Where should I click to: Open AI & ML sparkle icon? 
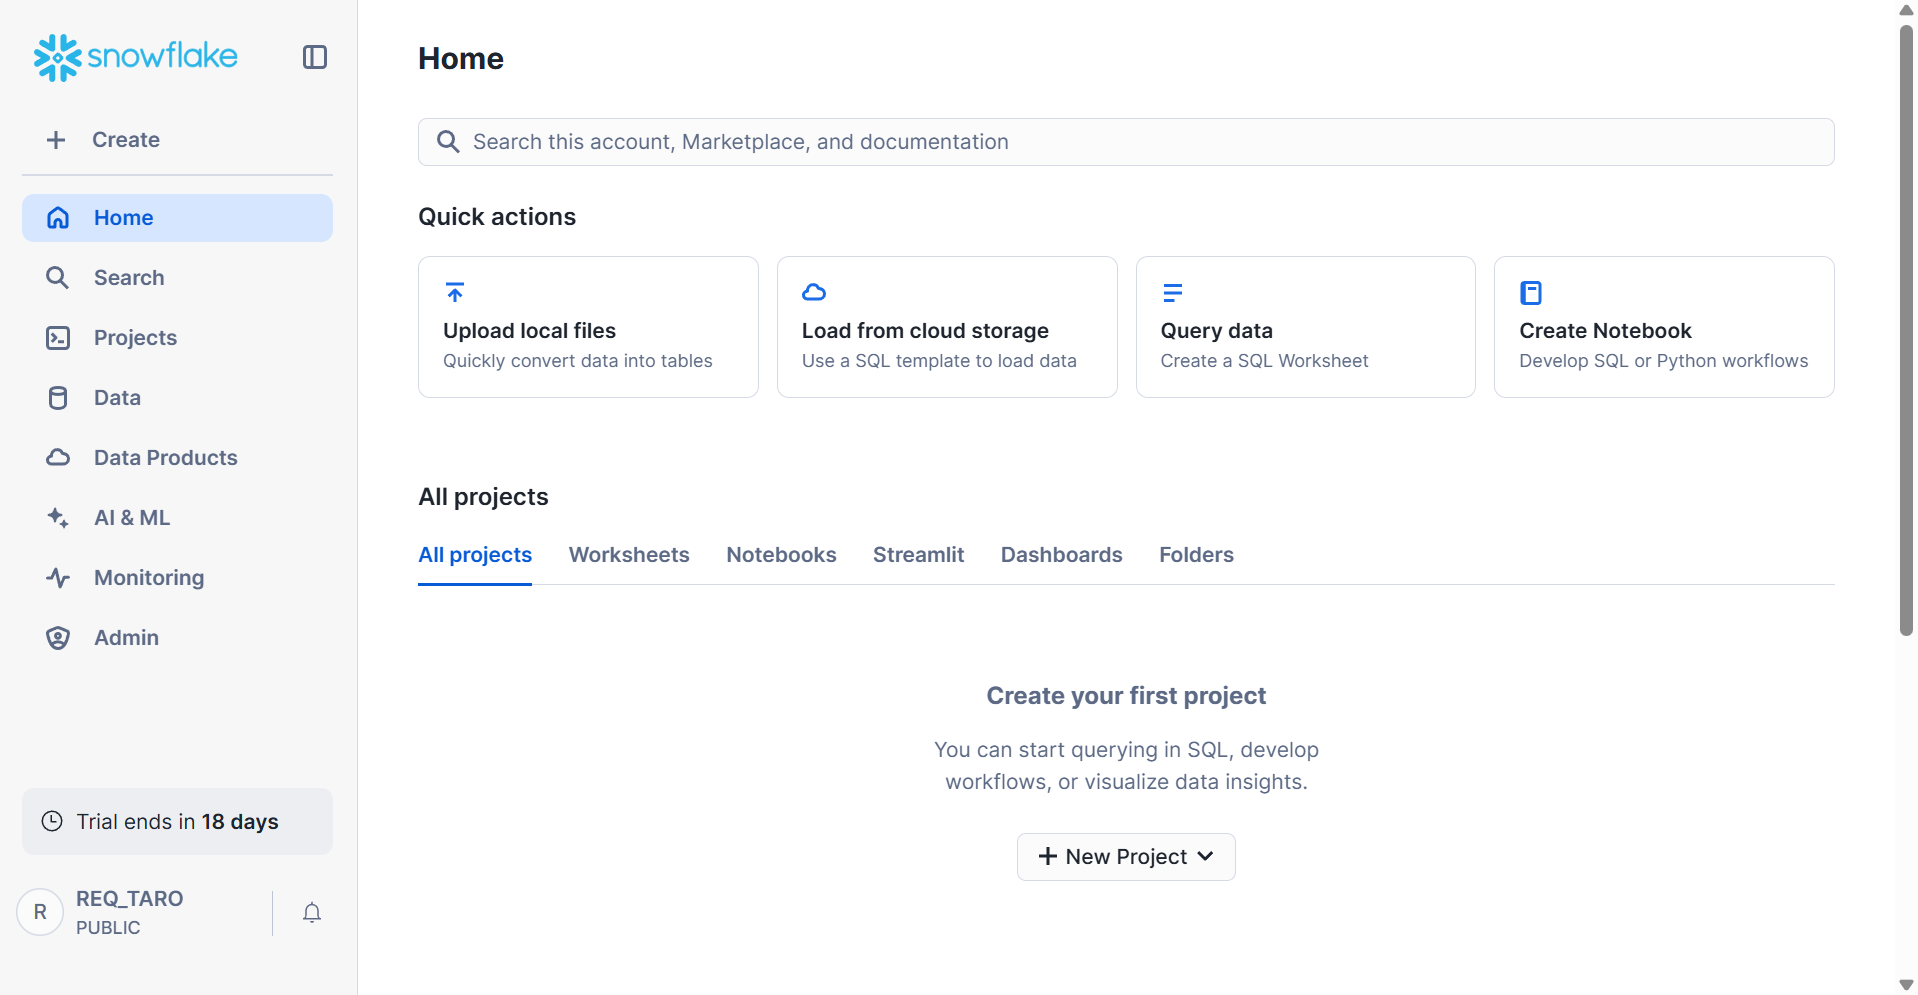pos(58,518)
